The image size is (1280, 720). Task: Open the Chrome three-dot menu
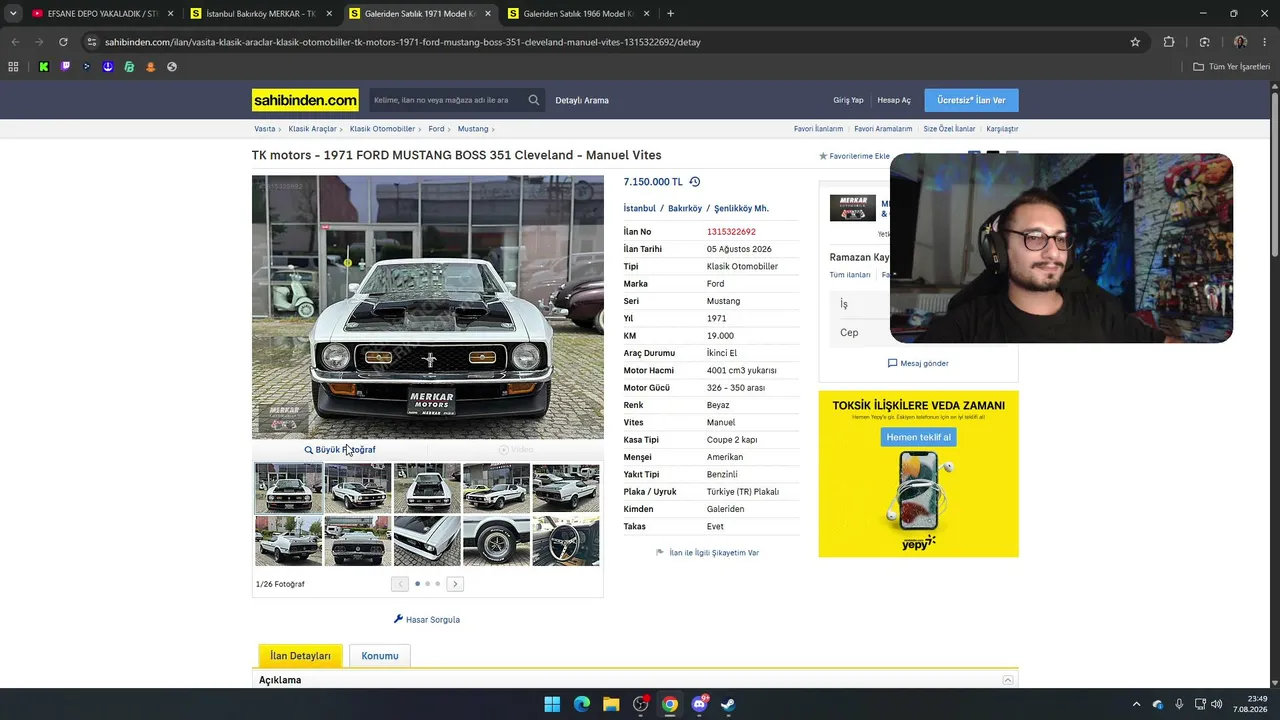point(1265,42)
